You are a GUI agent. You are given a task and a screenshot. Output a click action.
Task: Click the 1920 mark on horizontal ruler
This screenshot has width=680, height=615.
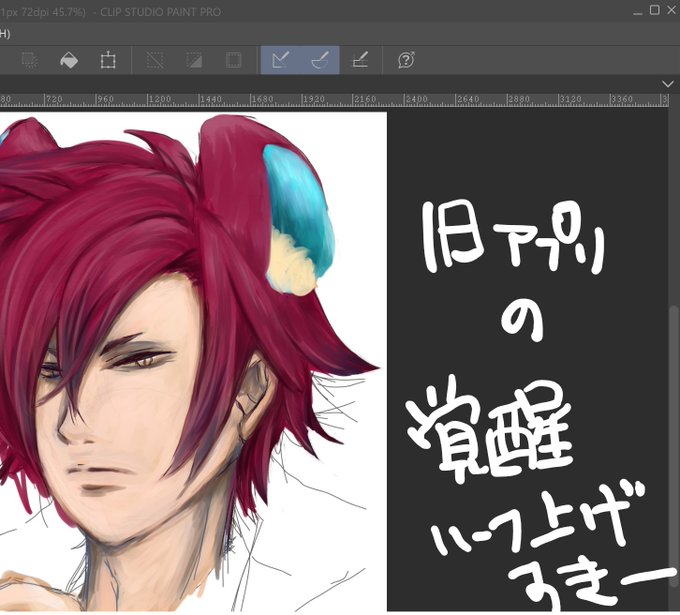(x=314, y=99)
